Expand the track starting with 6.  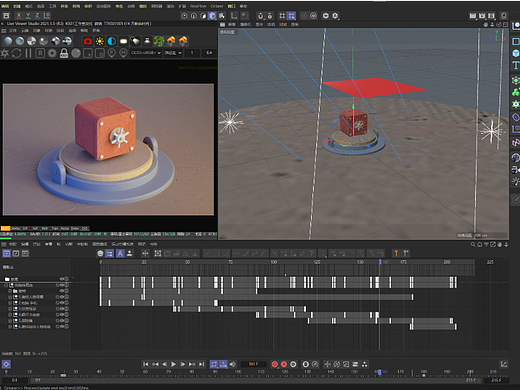(10, 327)
